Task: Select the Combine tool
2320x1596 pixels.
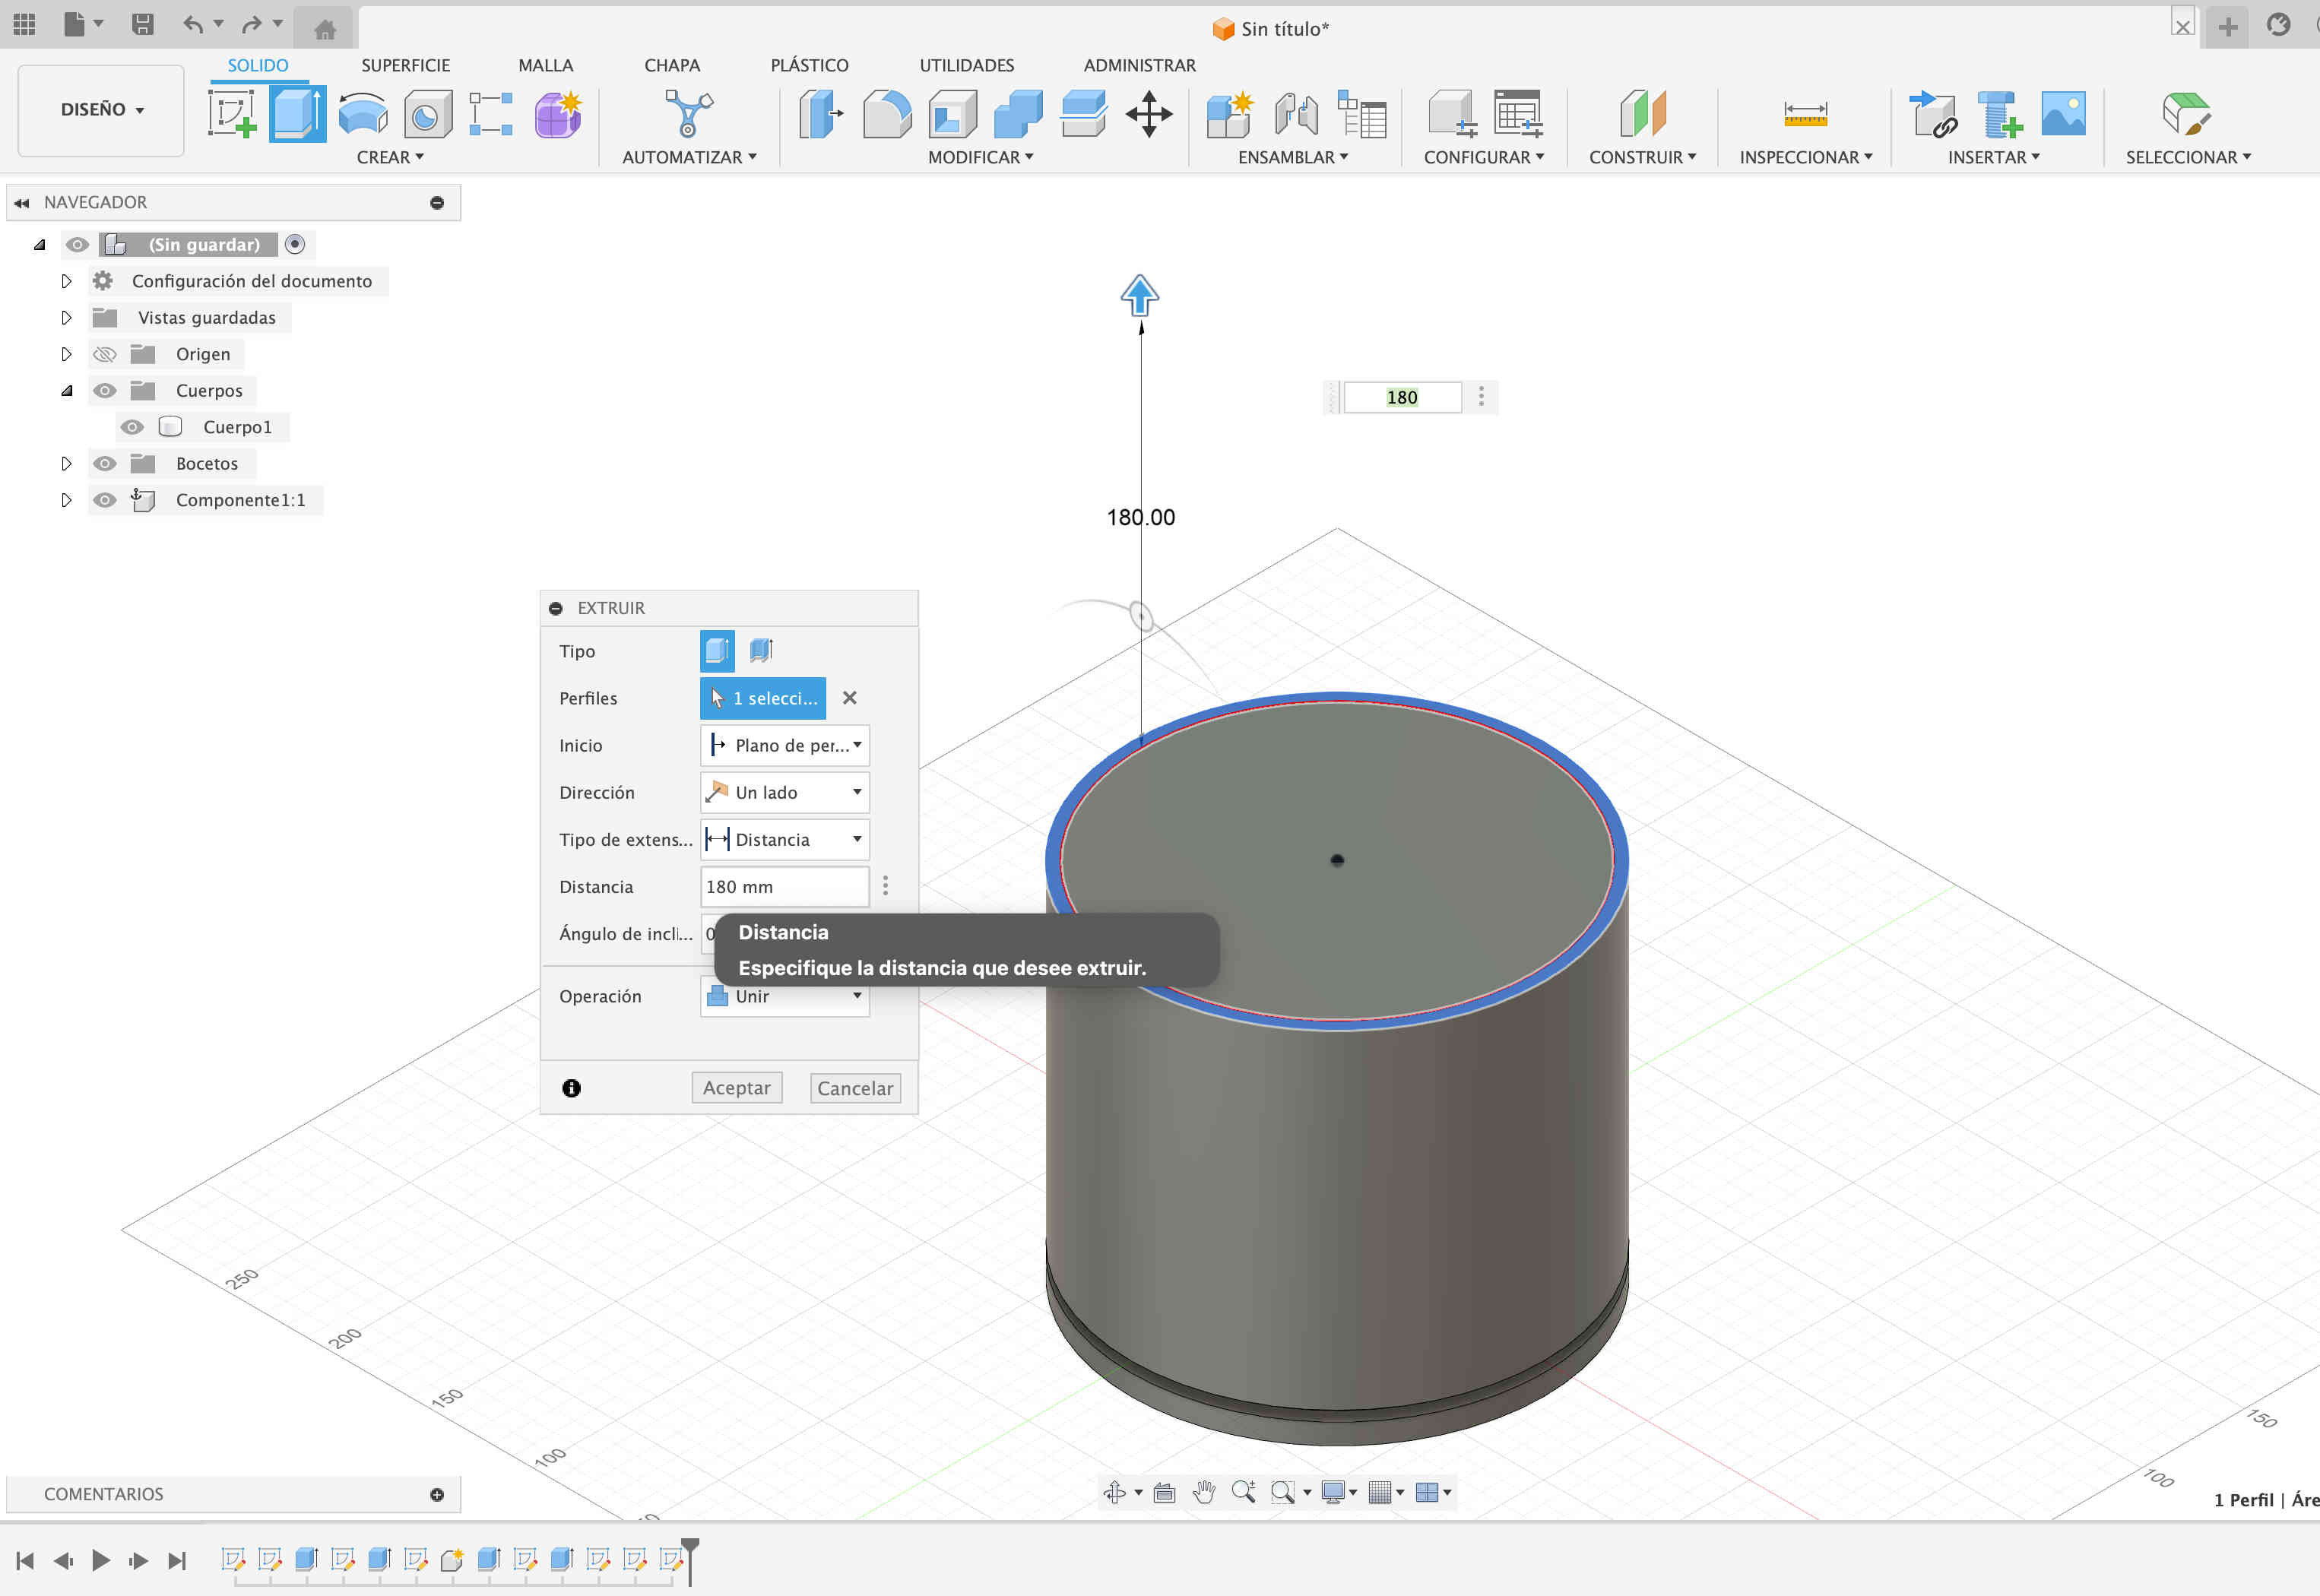Action: pyautogui.click(x=1018, y=114)
